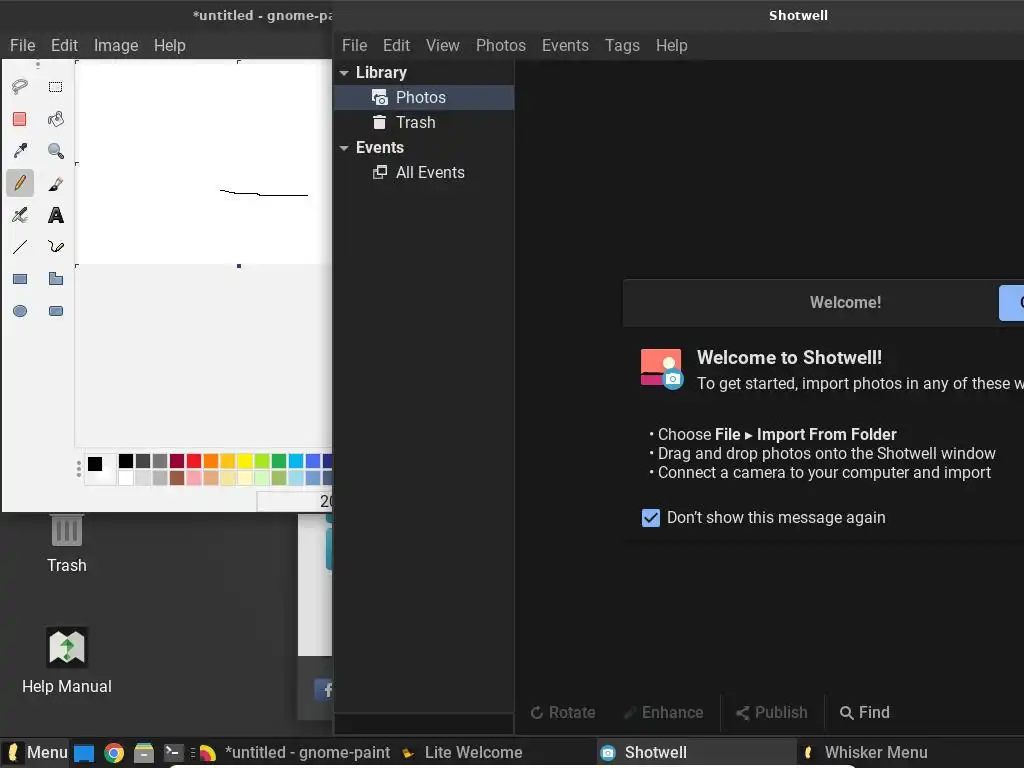Choose the pink eraser tool
Viewport: 1024px width, 768px height.
[20, 119]
